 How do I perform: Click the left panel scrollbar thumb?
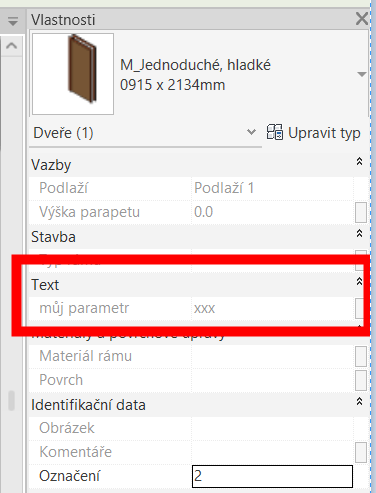[12, 401]
